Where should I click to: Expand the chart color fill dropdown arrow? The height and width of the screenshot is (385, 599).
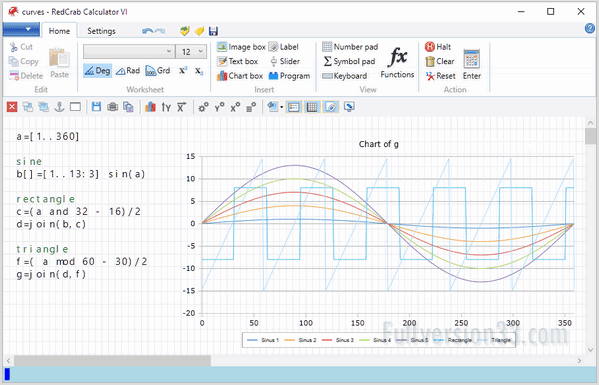(x=282, y=107)
